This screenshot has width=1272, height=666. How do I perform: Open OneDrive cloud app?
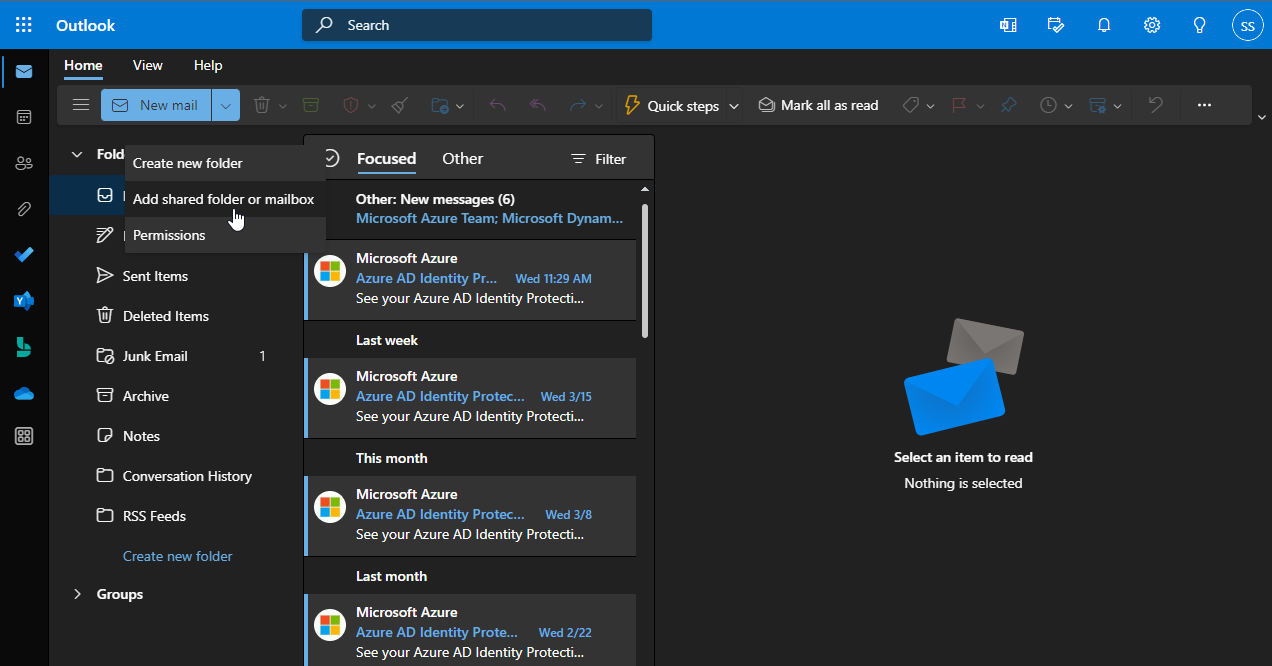24,394
